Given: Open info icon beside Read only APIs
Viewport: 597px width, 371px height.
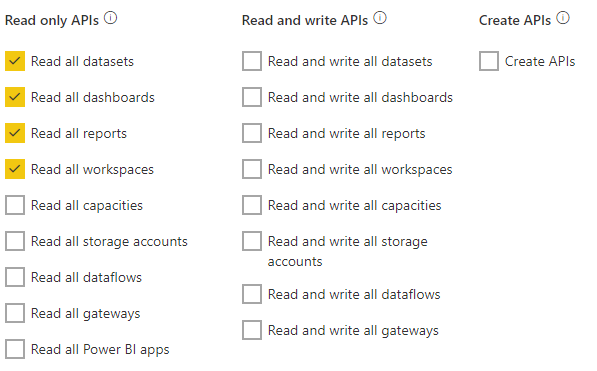Looking at the screenshot, I should click(111, 18).
